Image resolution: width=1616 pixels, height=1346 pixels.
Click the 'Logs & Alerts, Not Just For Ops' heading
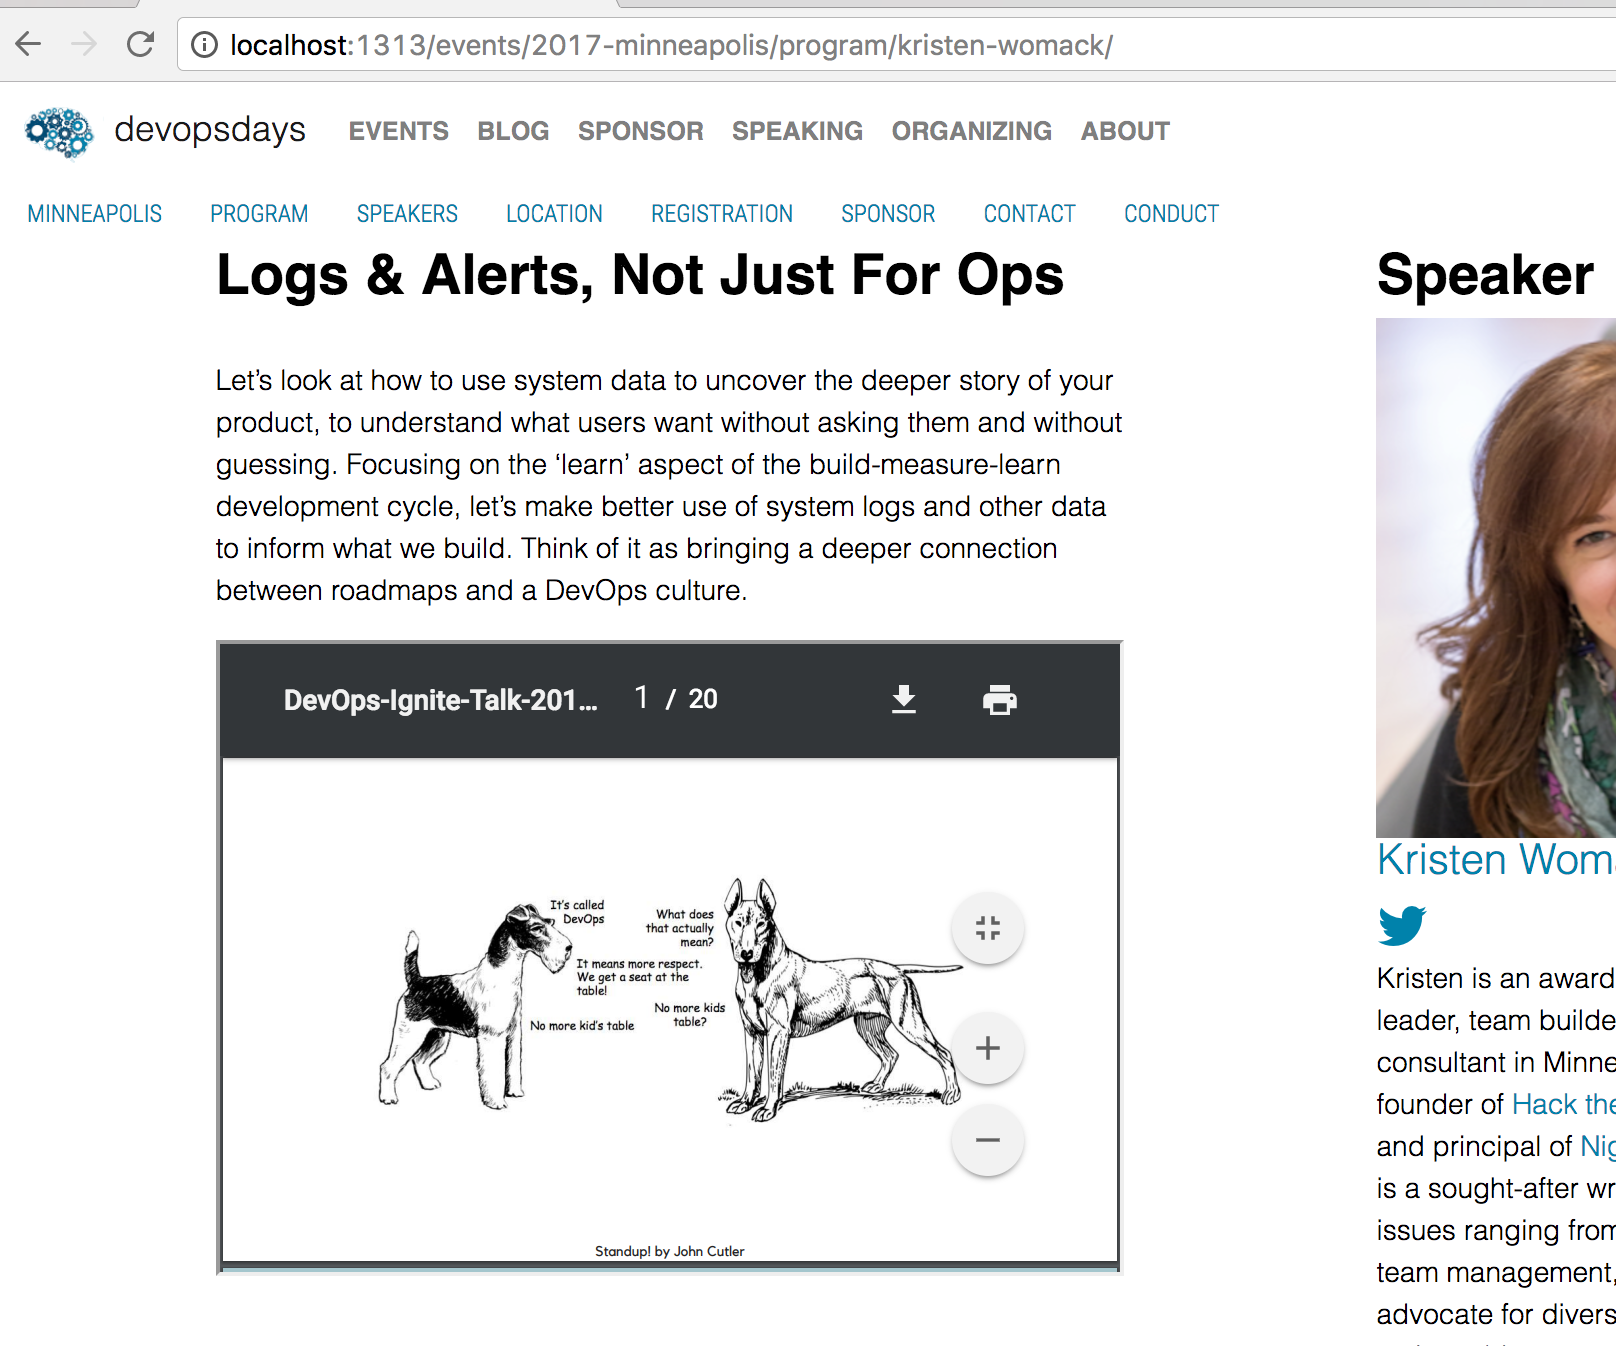click(x=640, y=275)
